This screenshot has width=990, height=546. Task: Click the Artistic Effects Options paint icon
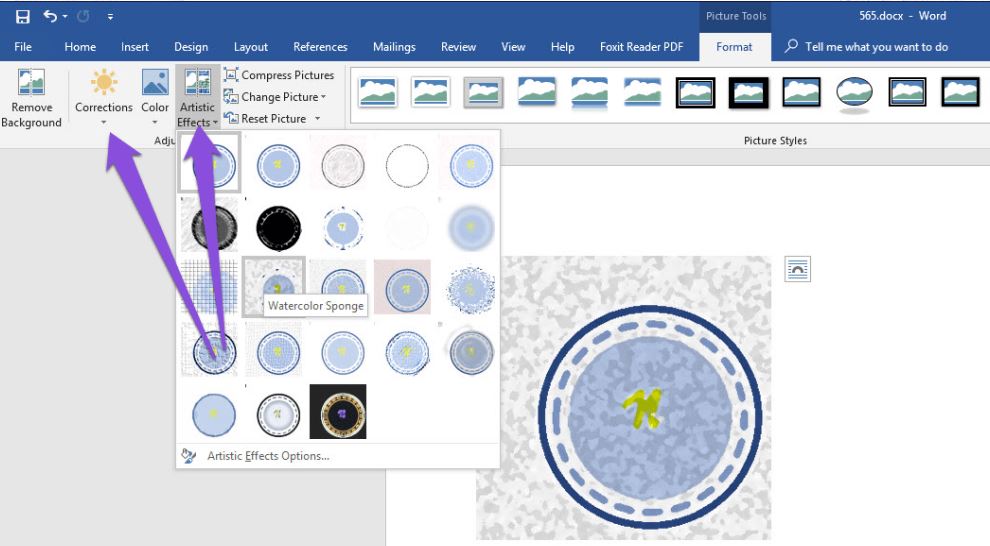coord(188,456)
